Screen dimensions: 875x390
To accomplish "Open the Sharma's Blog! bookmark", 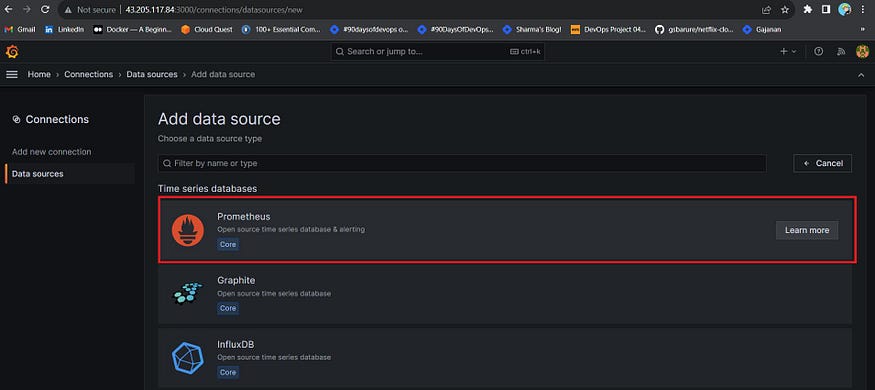I will 532,30.
